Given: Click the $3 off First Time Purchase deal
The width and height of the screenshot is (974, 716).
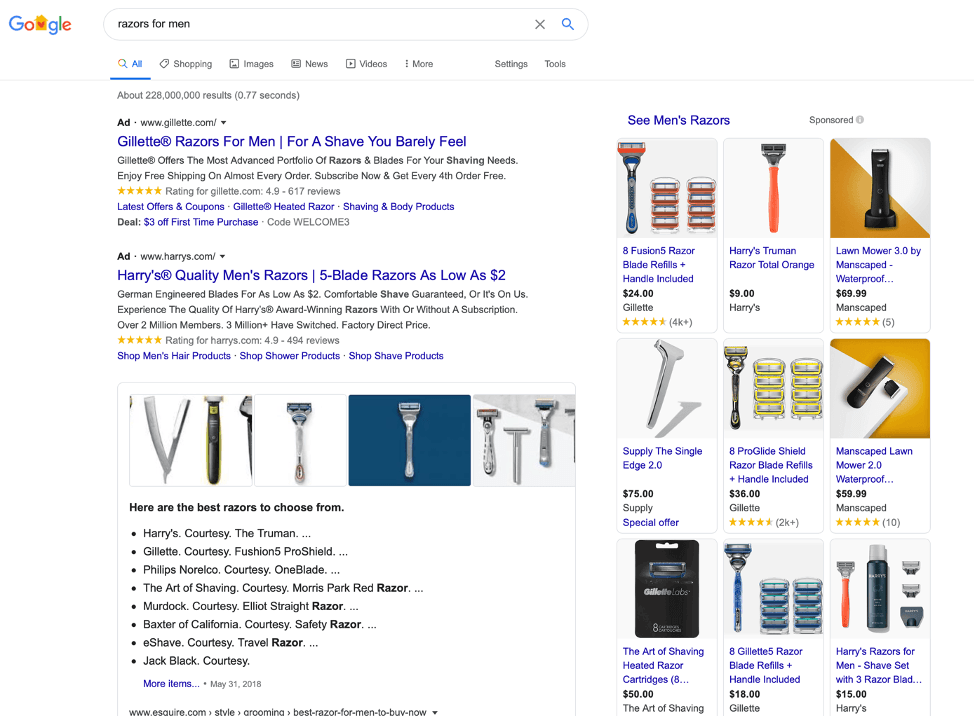Looking at the screenshot, I should coord(201,222).
